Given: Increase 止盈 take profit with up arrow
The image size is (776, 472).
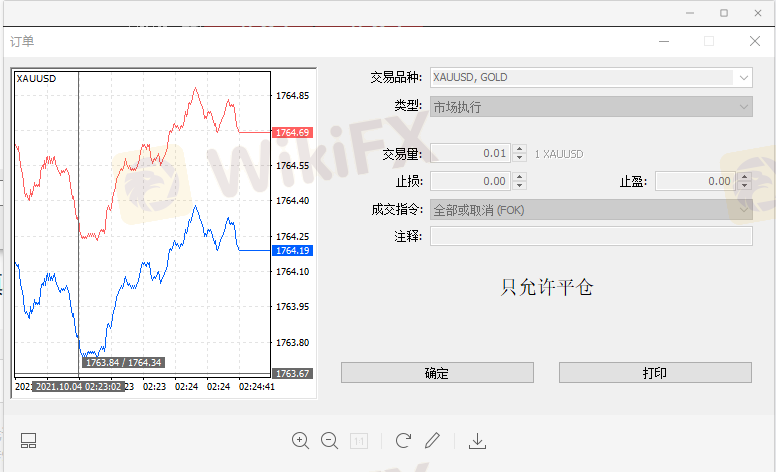Looking at the screenshot, I should 744,177.
